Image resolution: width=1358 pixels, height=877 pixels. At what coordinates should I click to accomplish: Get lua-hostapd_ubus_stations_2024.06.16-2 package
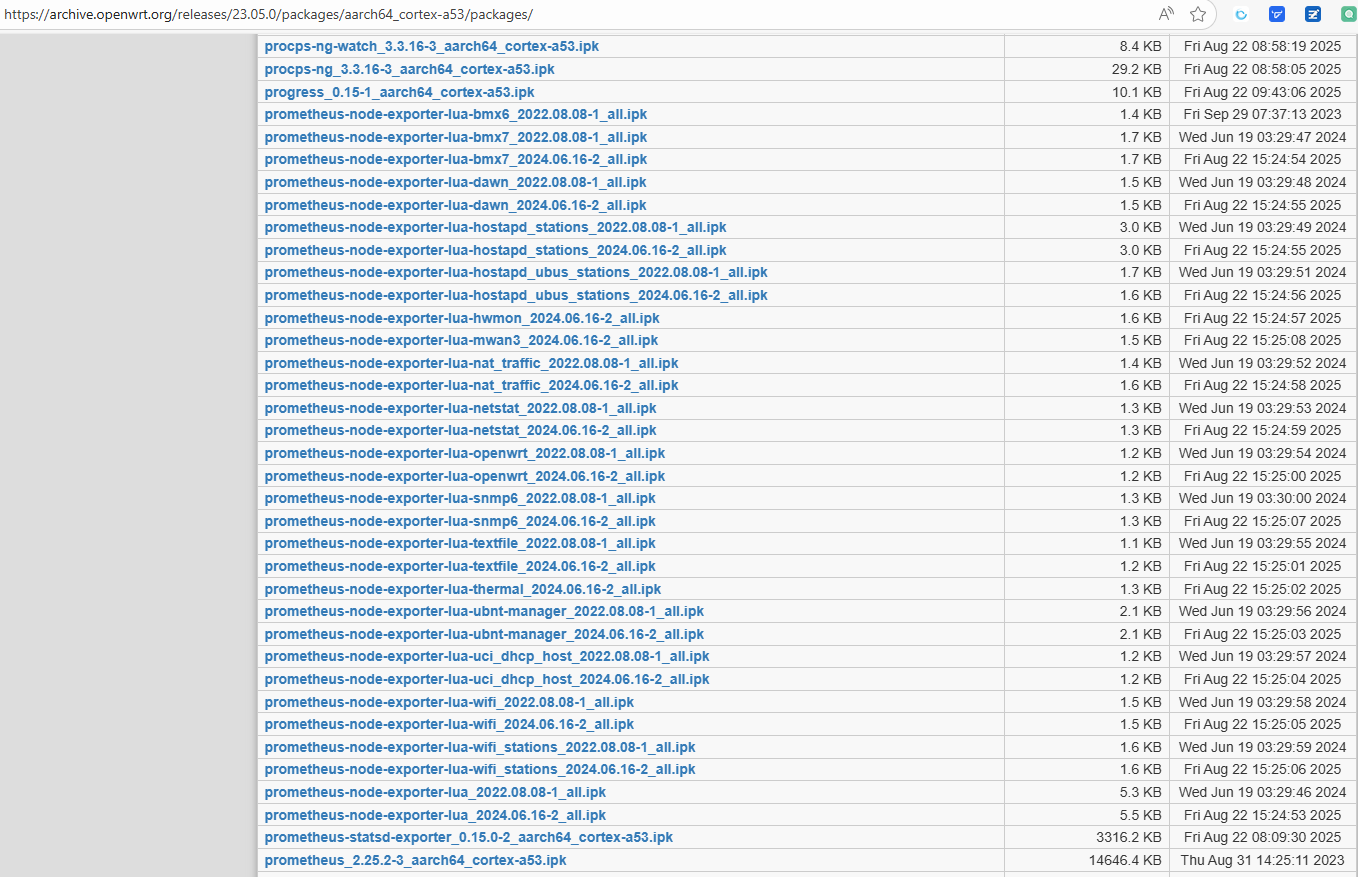click(x=516, y=295)
